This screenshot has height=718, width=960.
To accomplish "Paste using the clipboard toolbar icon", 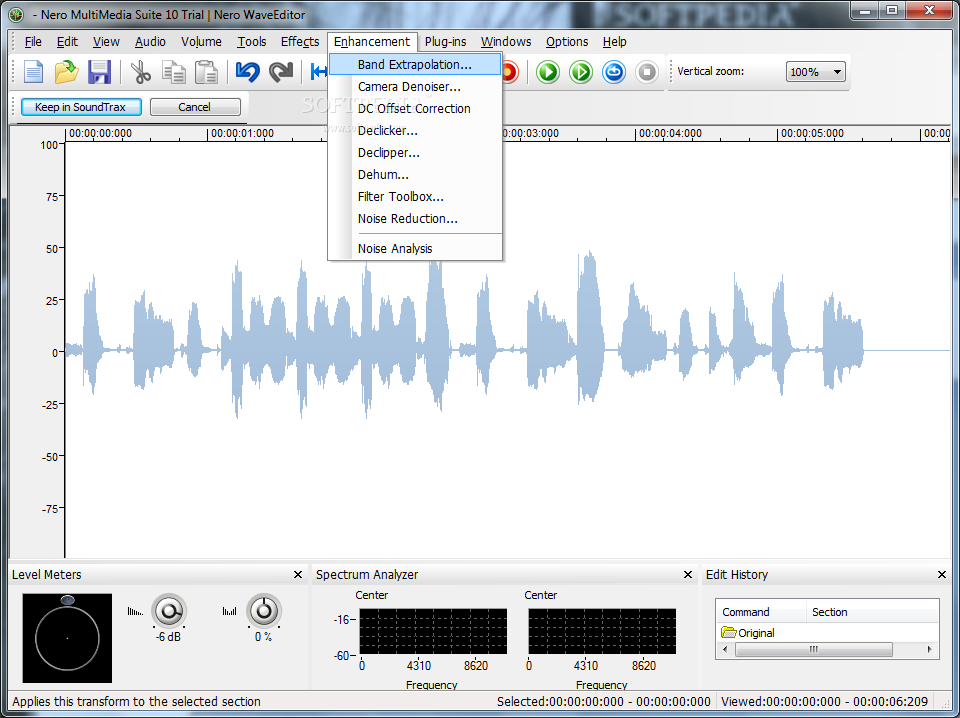I will pos(206,72).
